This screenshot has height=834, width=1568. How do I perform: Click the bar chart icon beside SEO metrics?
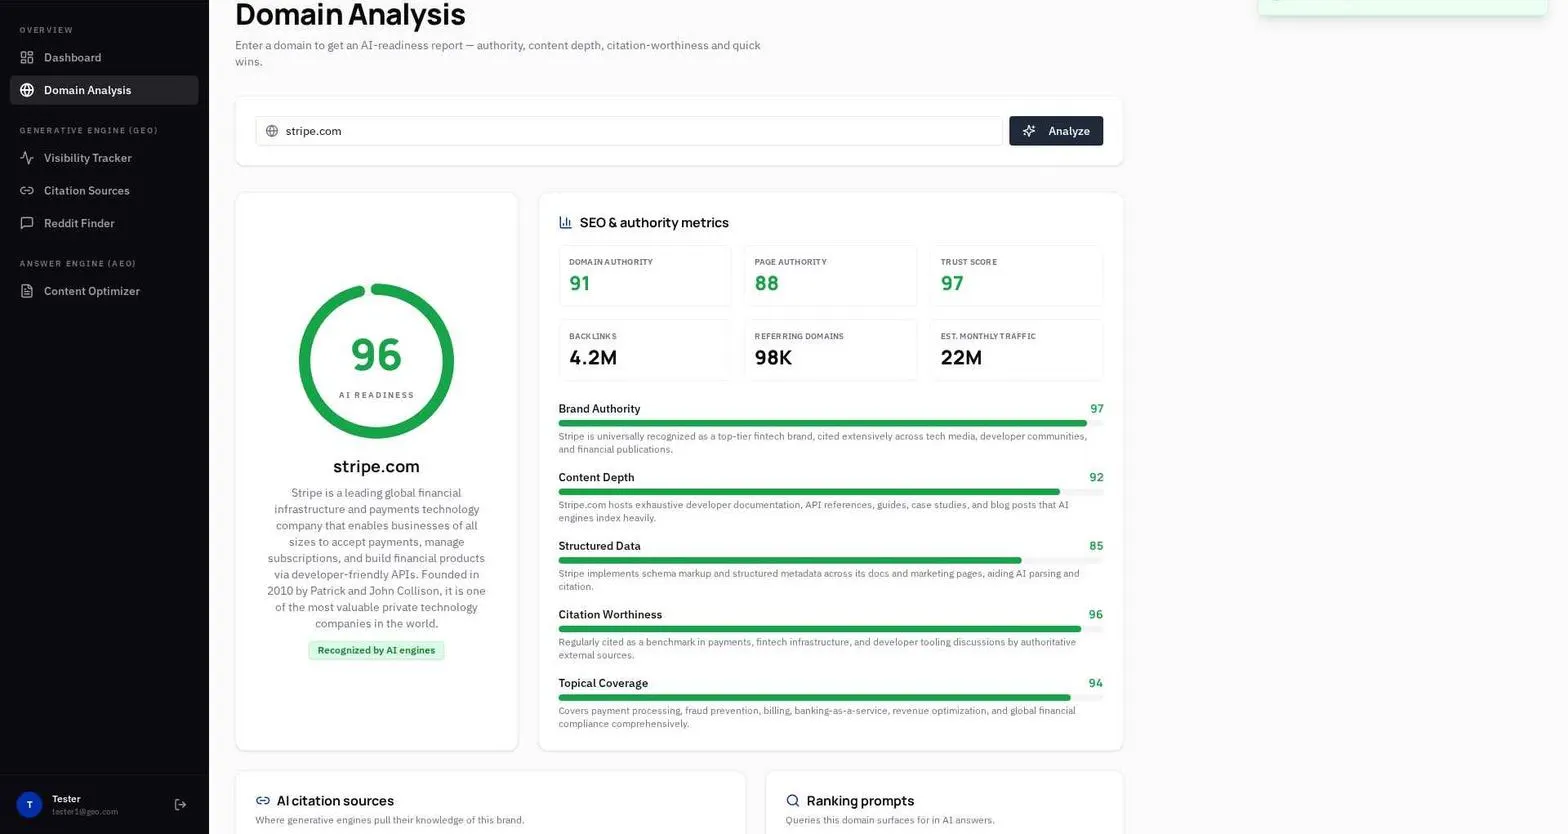point(565,223)
